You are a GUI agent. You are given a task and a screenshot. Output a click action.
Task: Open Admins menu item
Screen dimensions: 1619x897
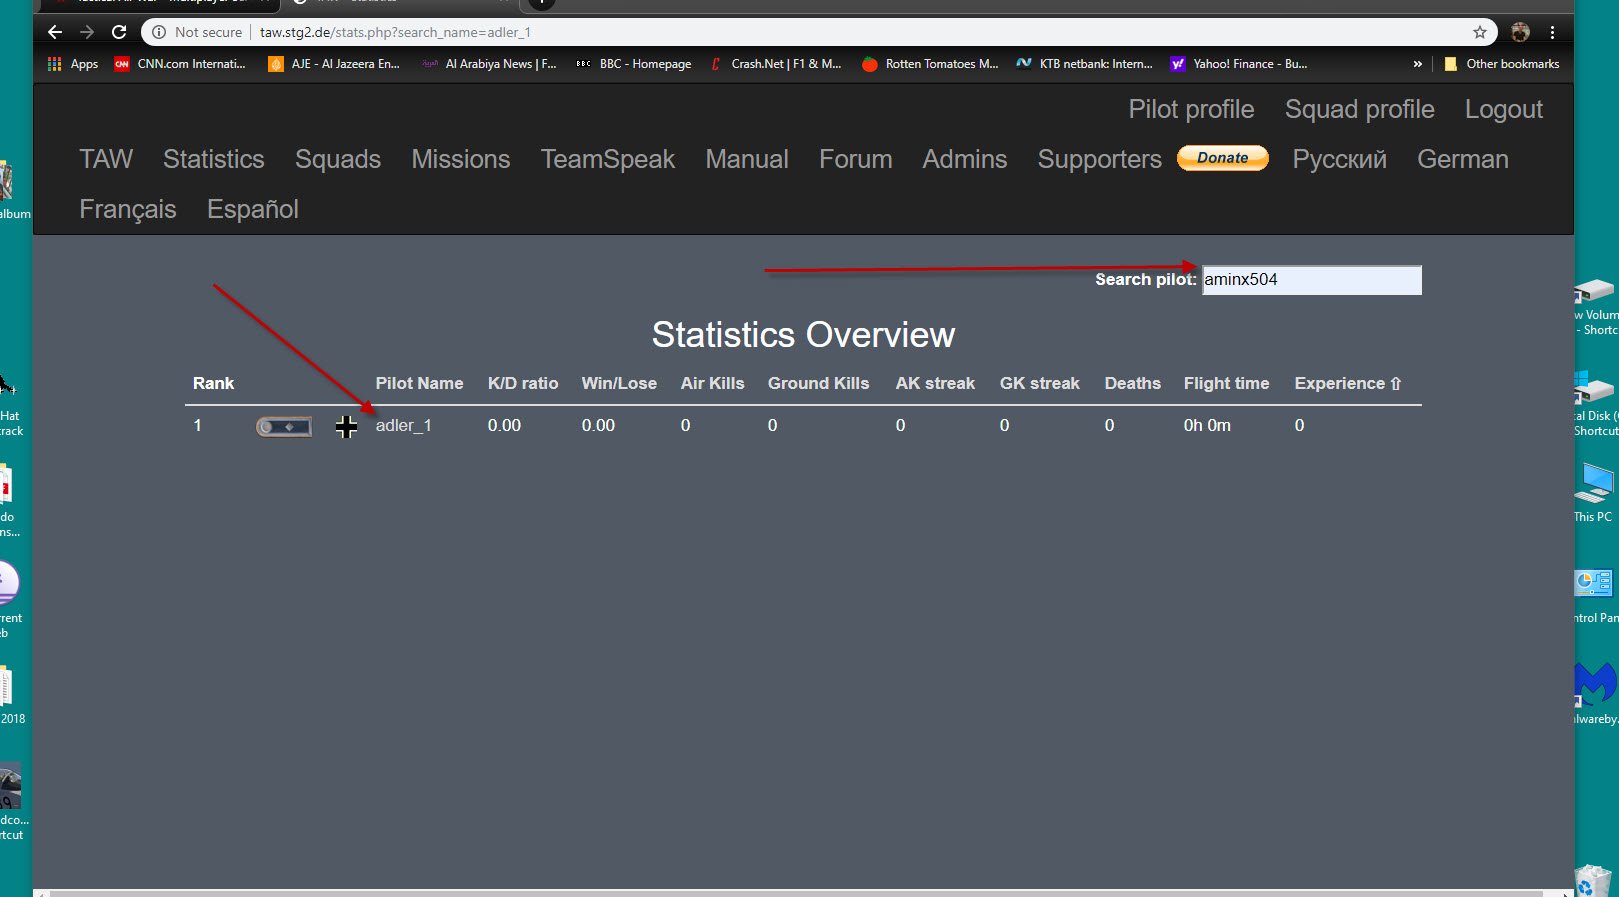965,159
